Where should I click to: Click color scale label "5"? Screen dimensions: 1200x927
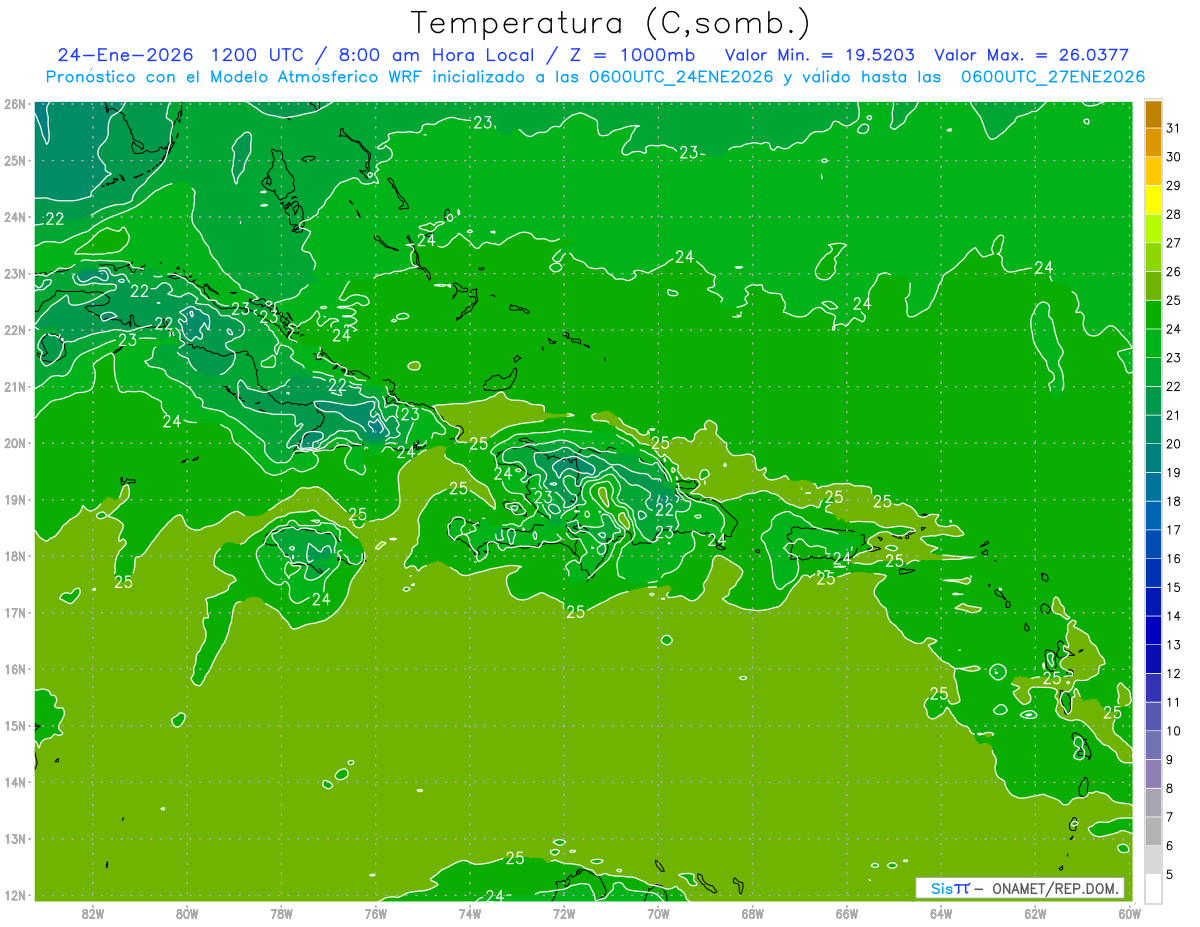[1169, 874]
